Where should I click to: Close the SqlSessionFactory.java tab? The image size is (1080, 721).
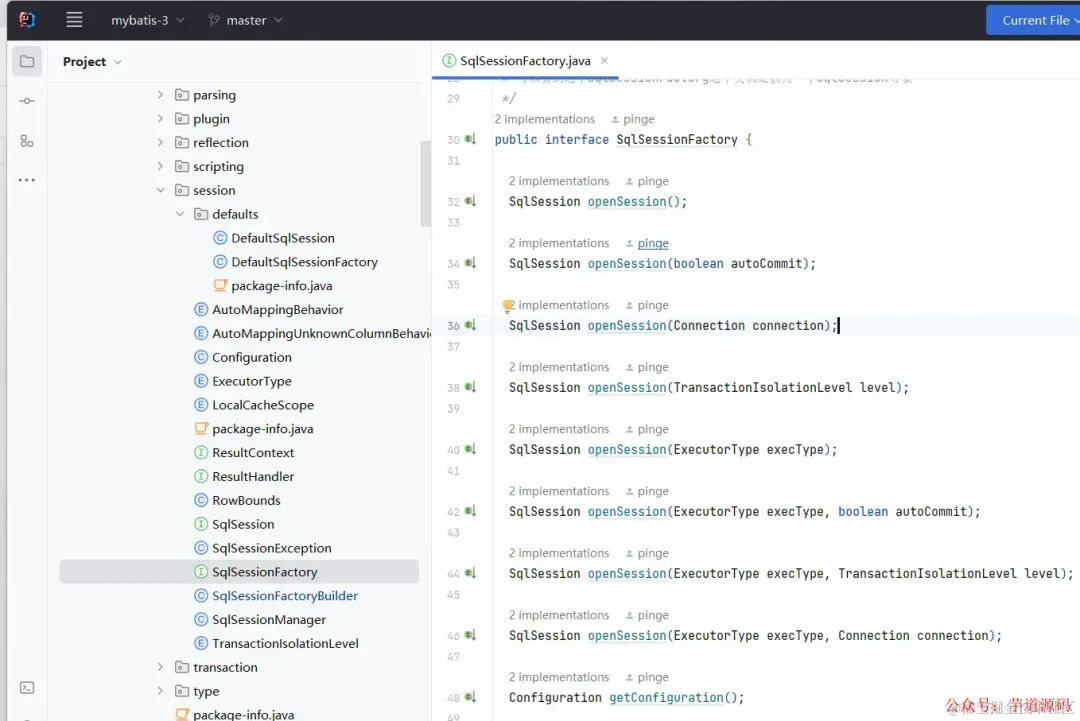click(x=604, y=61)
